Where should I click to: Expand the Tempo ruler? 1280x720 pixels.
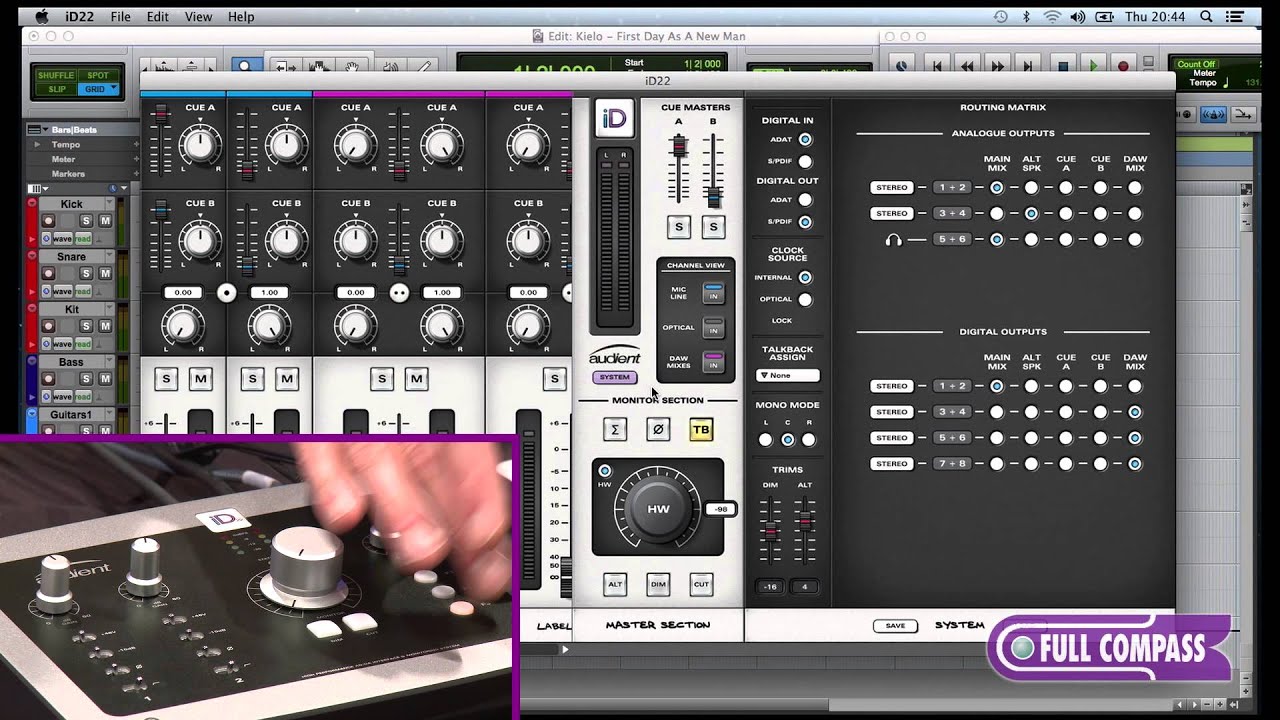click(x=39, y=144)
